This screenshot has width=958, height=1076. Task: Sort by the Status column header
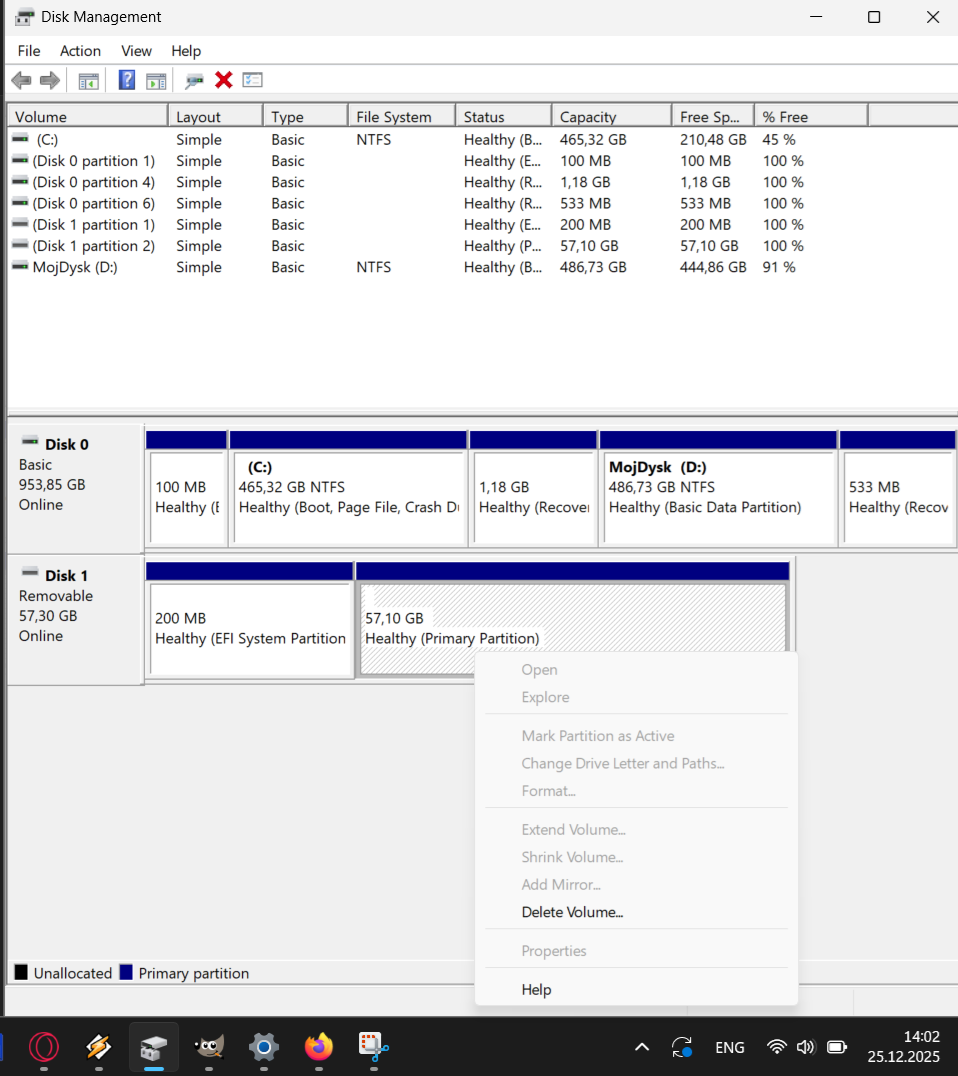504,117
